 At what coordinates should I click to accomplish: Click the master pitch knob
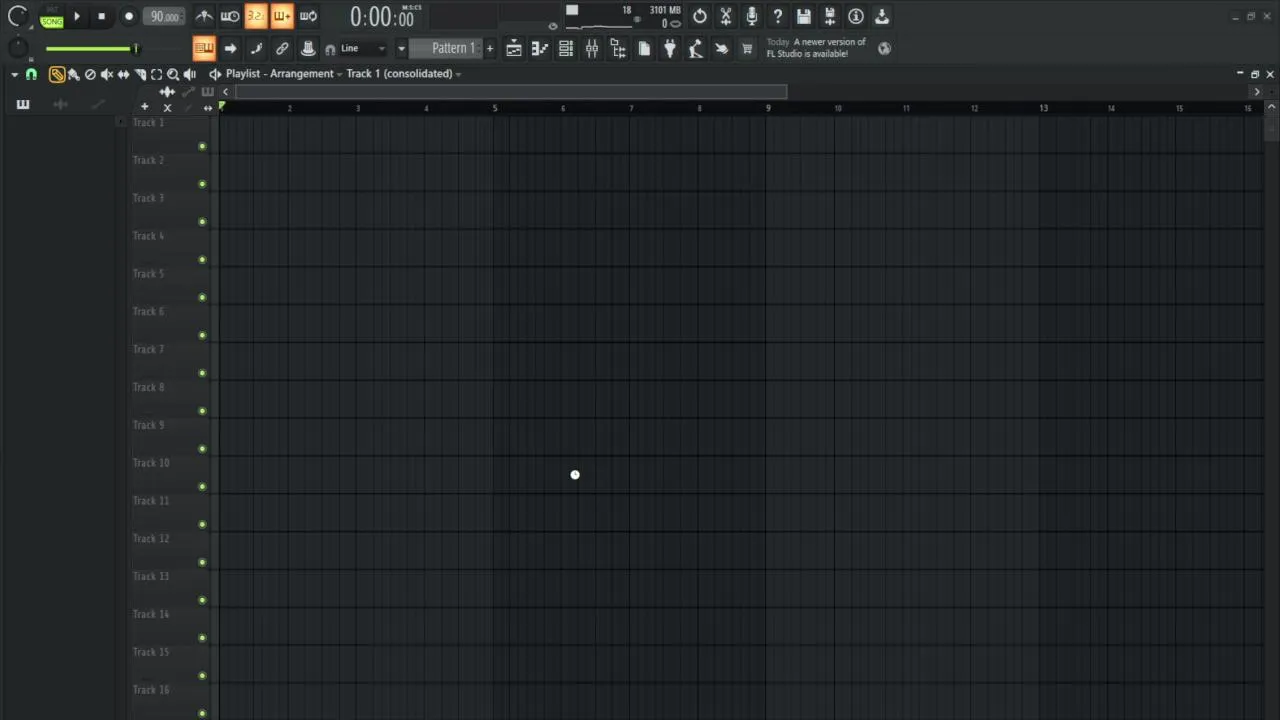(17, 48)
